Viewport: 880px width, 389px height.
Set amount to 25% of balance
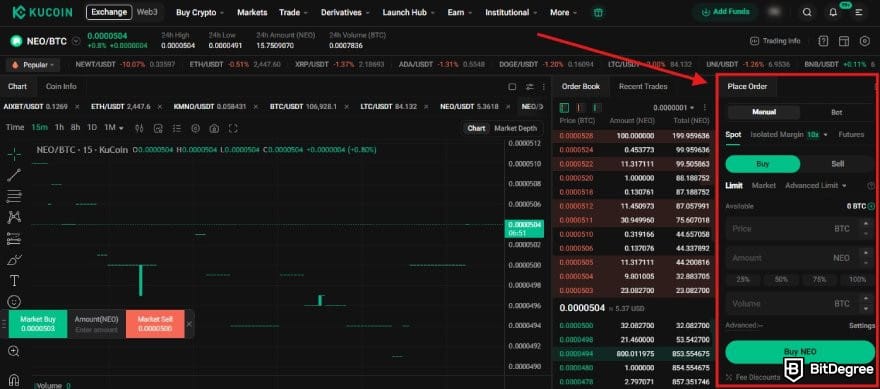click(743, 280)
